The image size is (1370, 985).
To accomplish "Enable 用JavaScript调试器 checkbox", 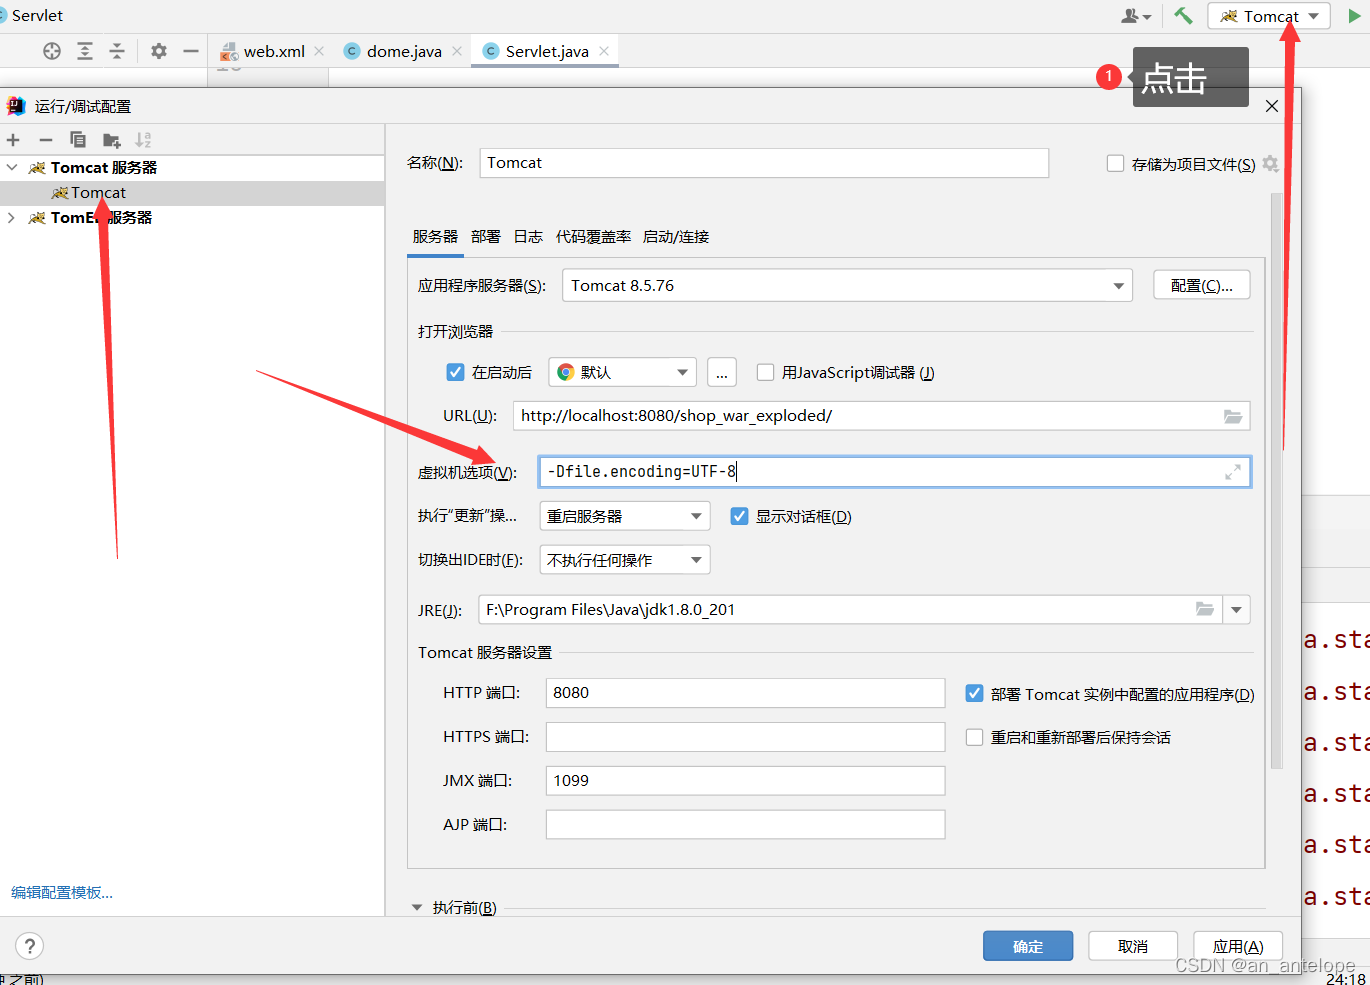I will [x=766, y=372].
